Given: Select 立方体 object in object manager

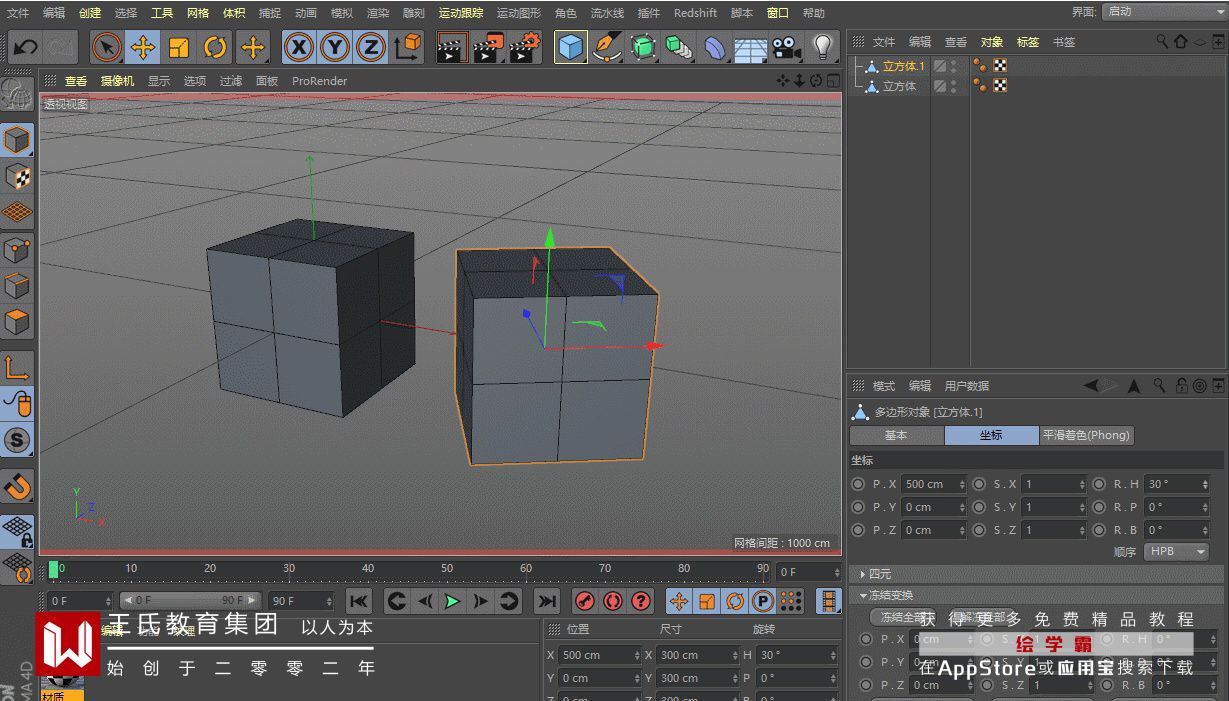Looking at the screenshot, I should (899, 86).
